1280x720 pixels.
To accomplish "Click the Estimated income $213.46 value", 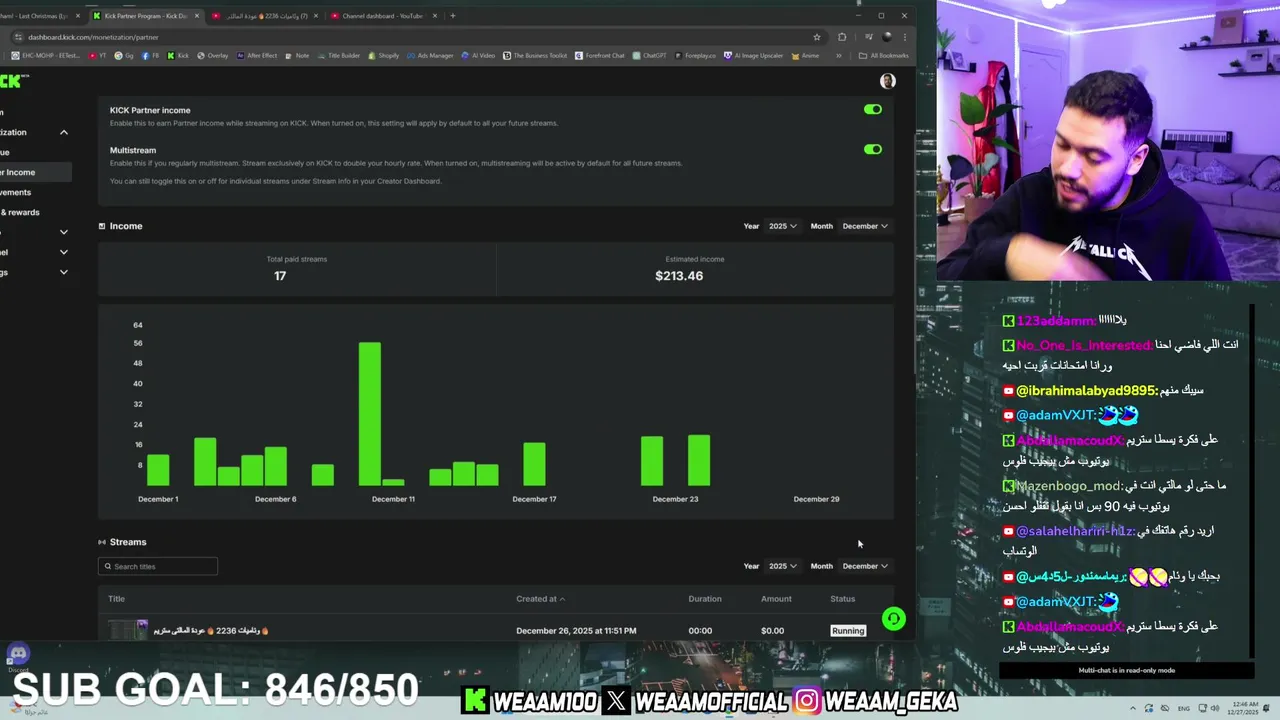I will click(679, 276).
